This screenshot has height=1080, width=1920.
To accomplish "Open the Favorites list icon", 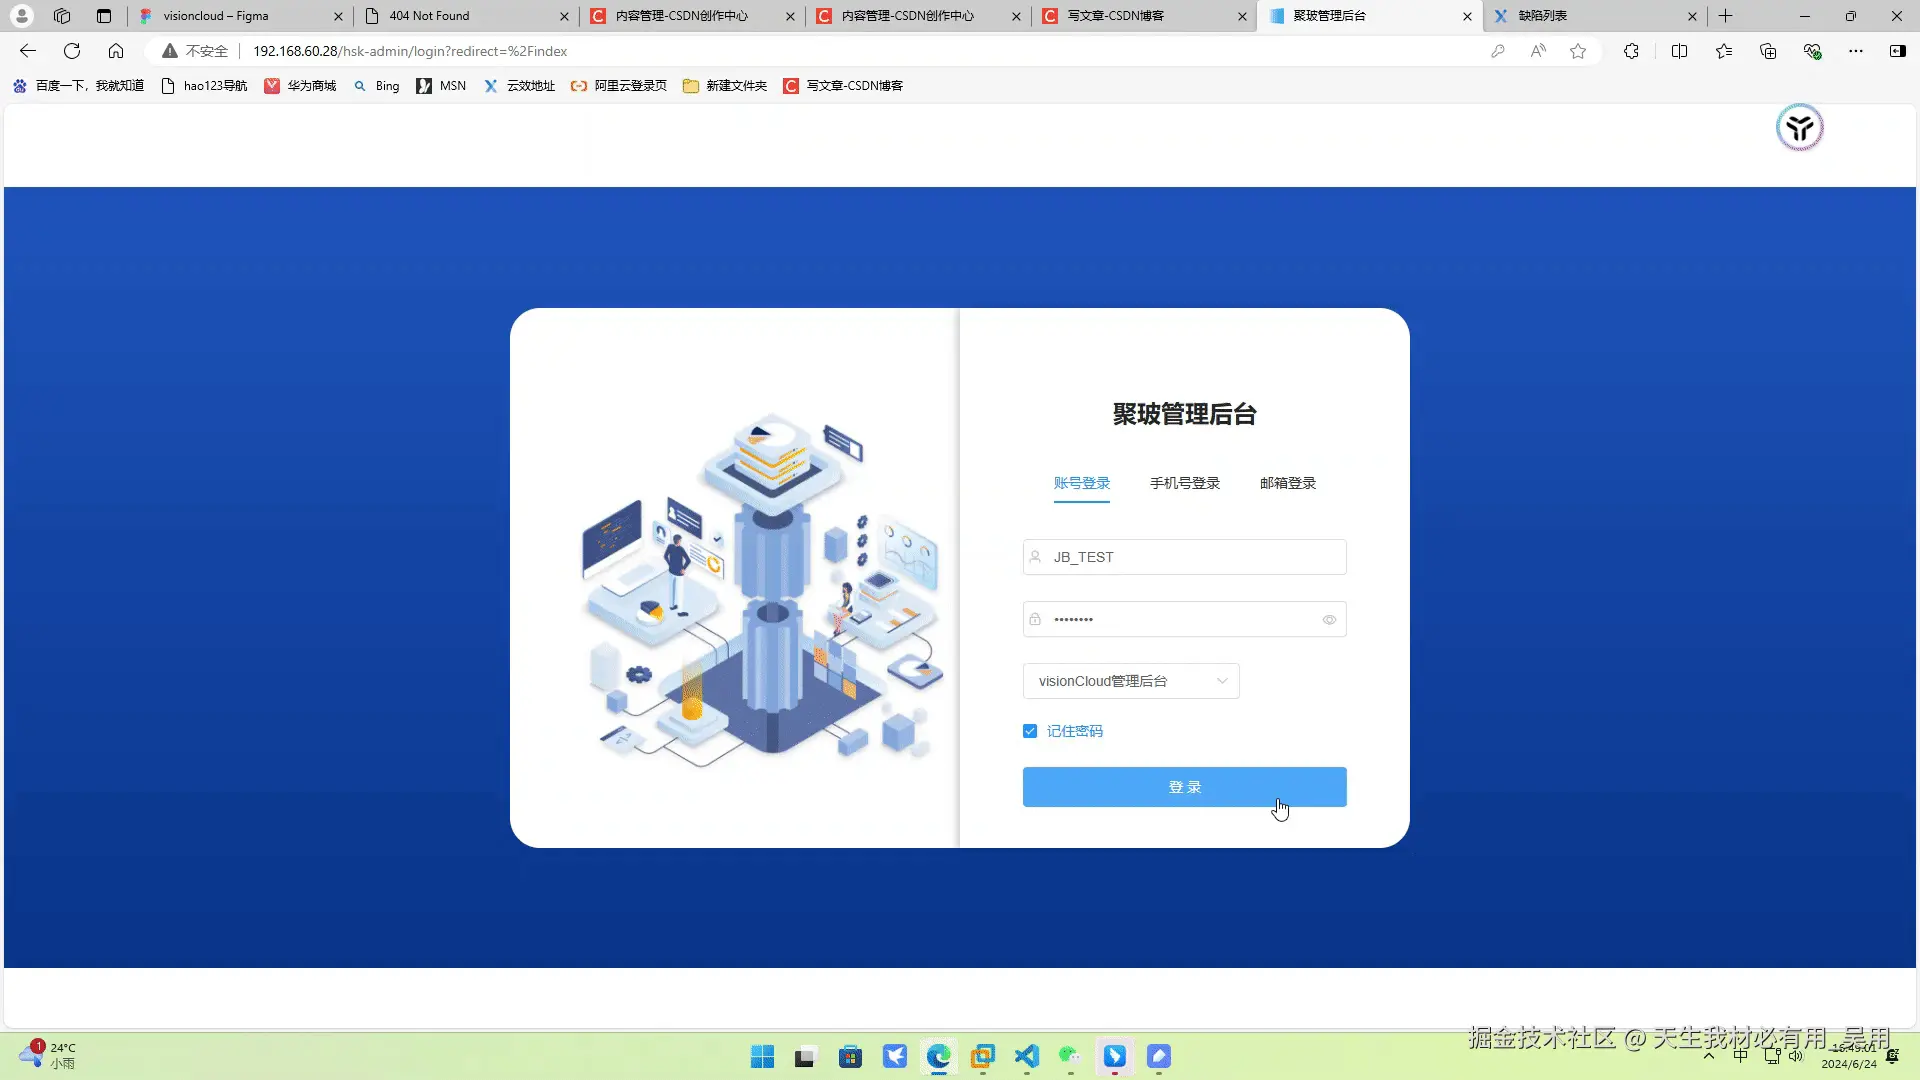I will [x=1723, y=51].
